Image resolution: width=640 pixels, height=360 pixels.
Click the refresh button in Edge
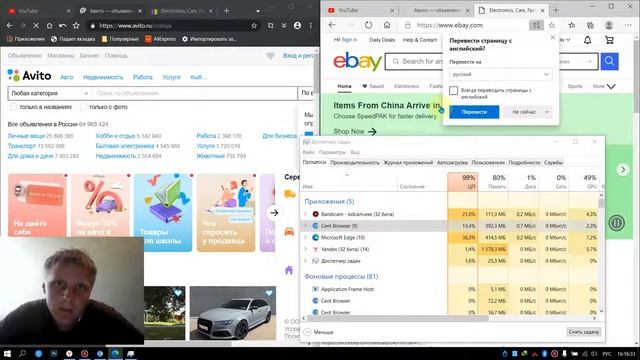pos(369,25)
